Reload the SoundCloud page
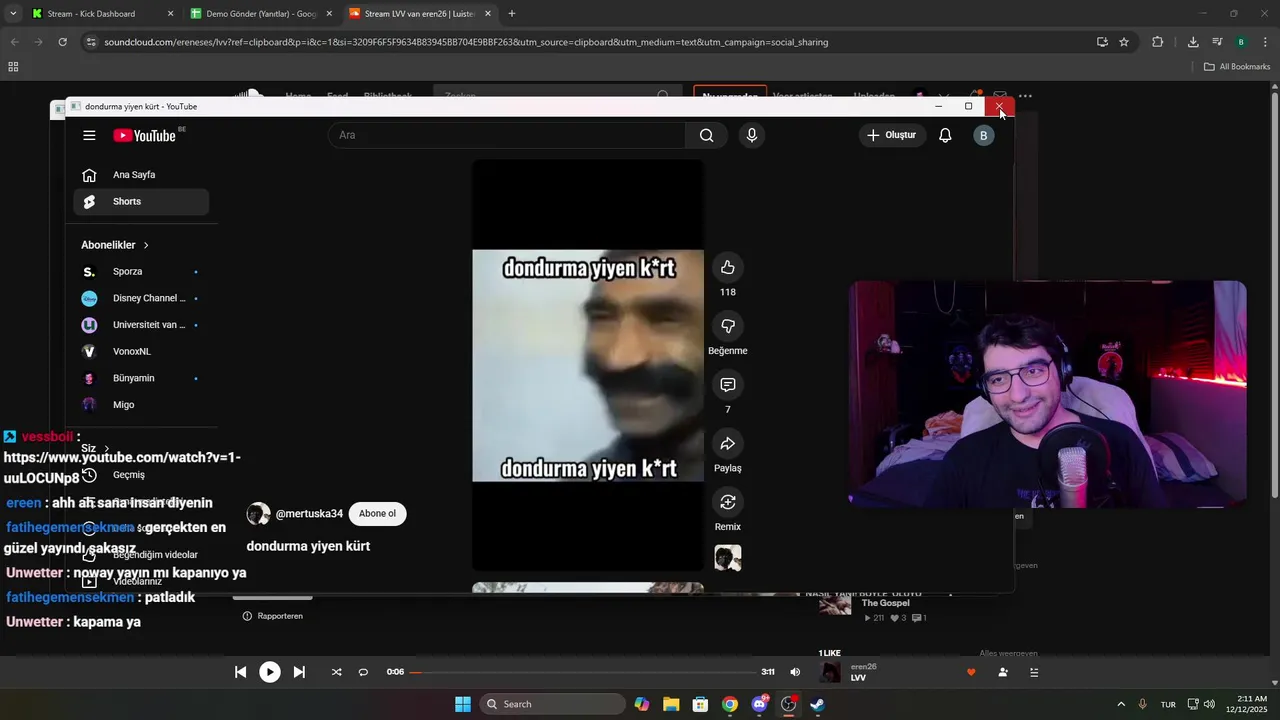Image resolution: width=1280 pixels, height=720 pixels. (x=62, y=42)
